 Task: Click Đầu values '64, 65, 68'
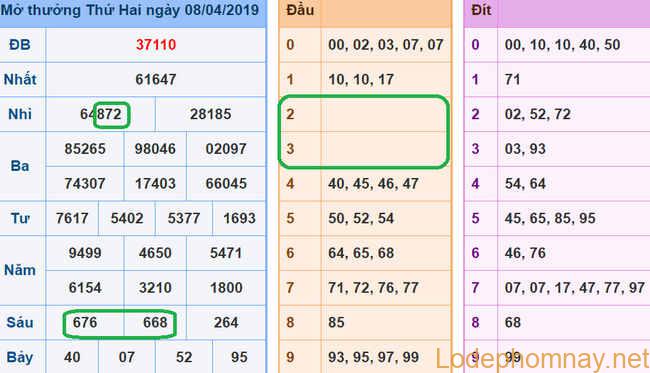pyautogui.click(x=361, y=253)
